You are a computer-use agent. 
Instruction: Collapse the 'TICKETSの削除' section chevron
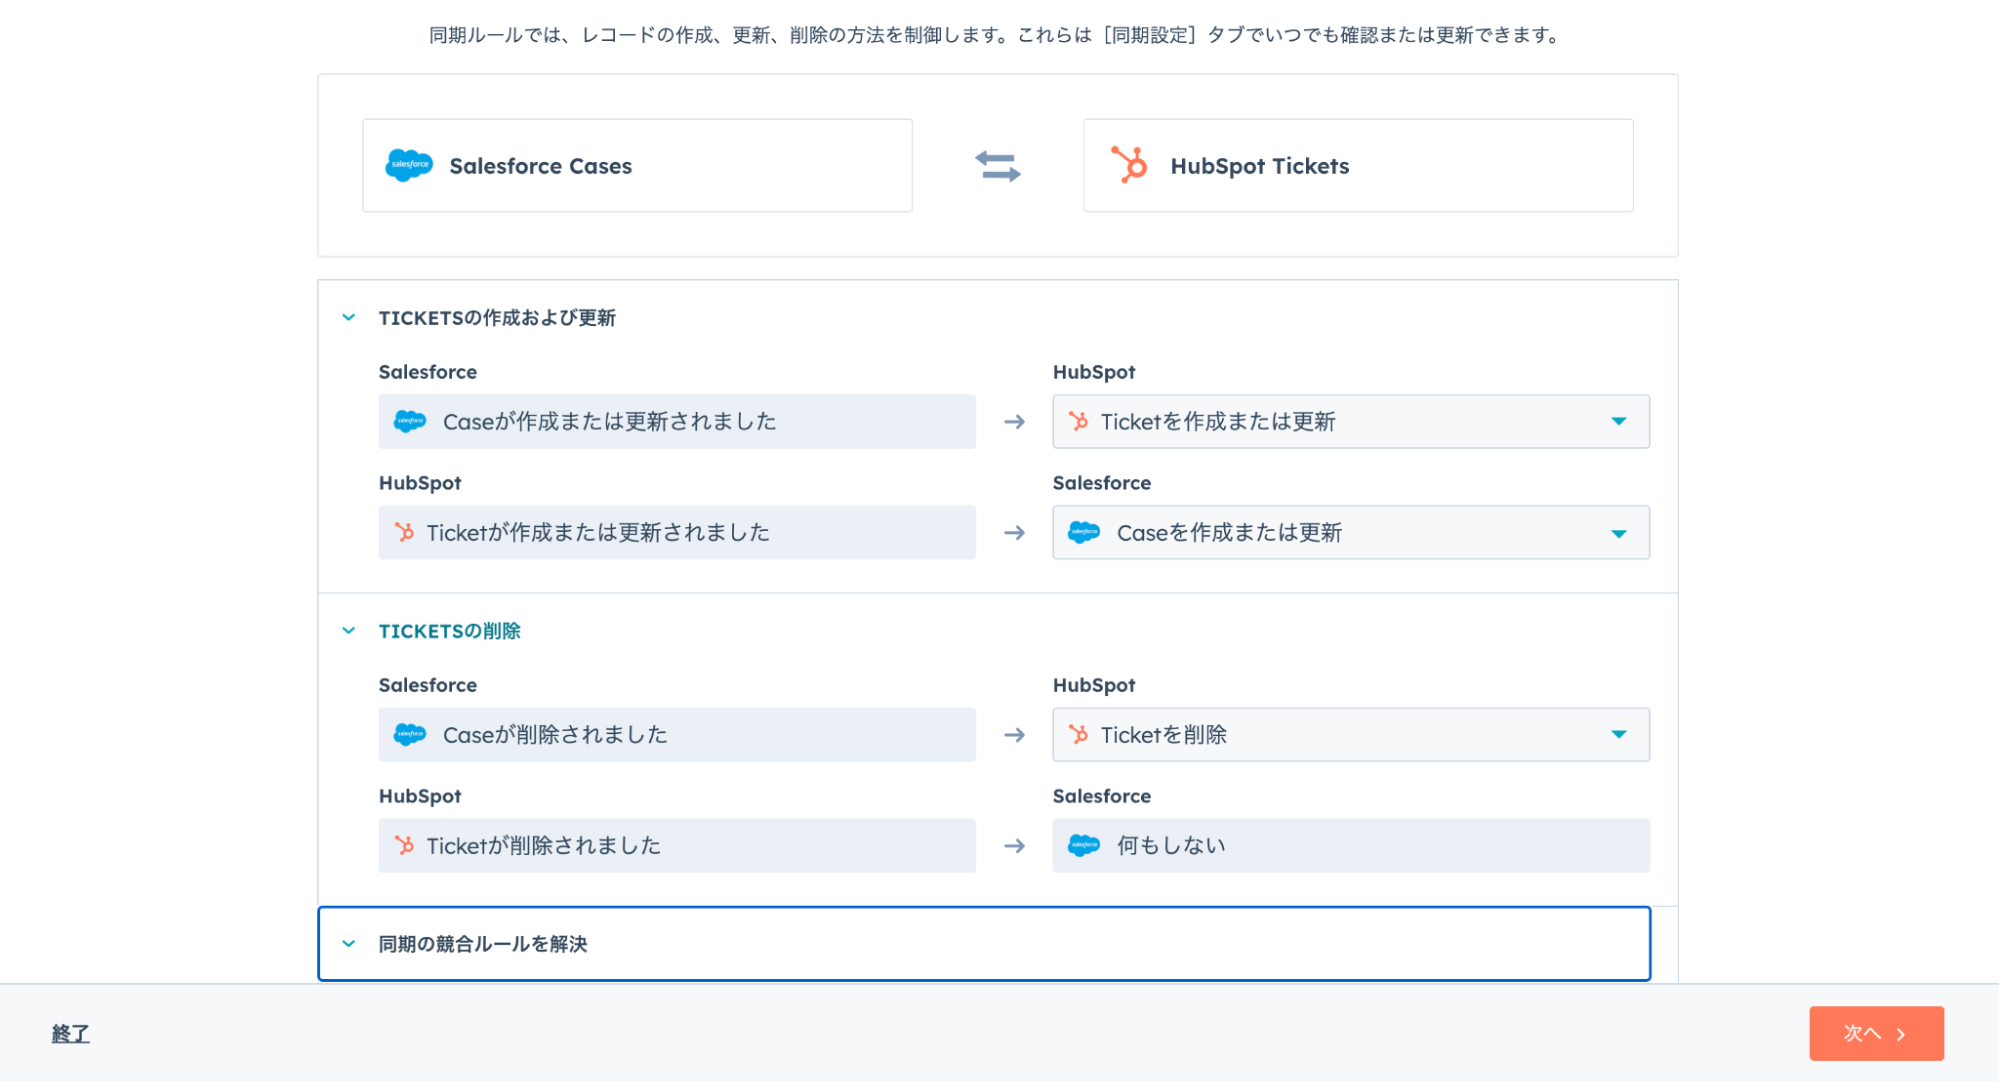click(x=348, y=631)
